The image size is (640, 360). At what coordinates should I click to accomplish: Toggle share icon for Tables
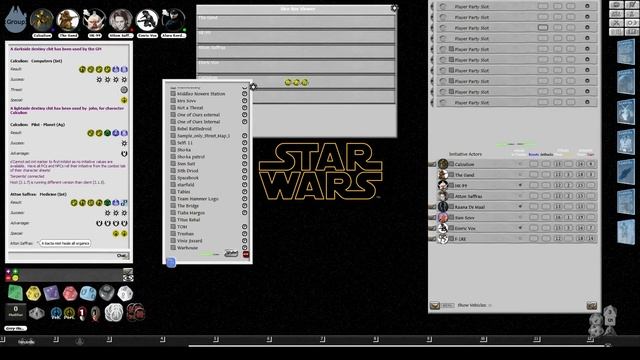[x=244, y=191]
